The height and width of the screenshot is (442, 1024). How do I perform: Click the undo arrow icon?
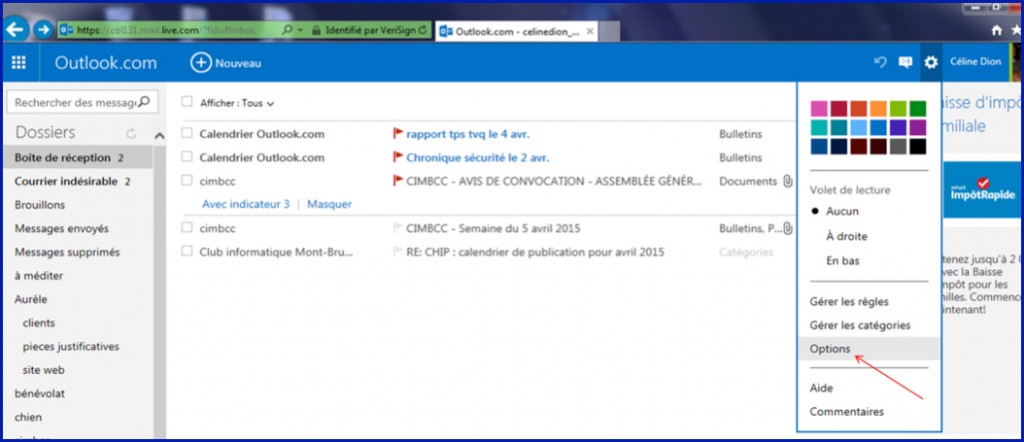[x=880, y=63]
